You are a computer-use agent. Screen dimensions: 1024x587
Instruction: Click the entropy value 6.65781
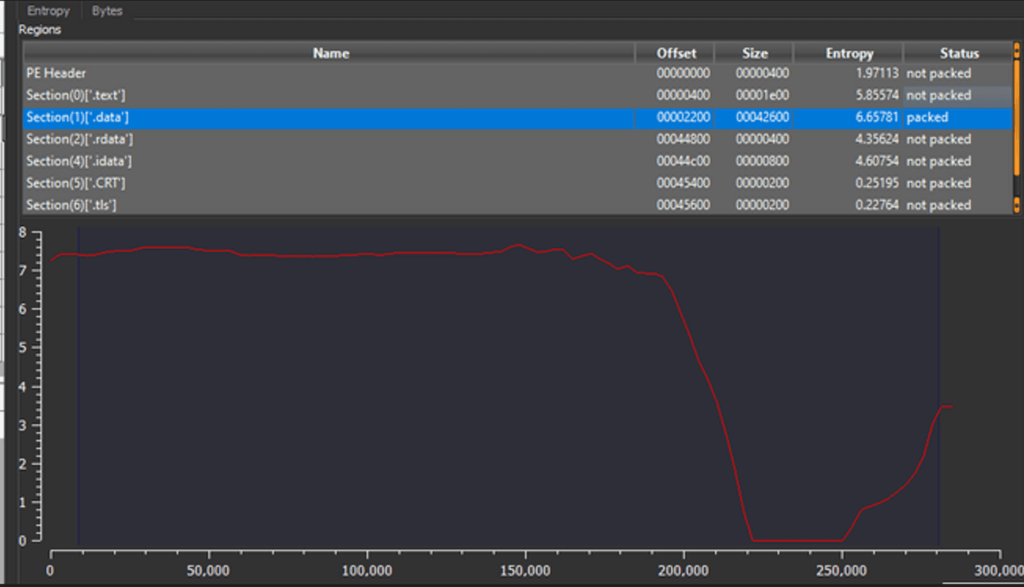877,118
